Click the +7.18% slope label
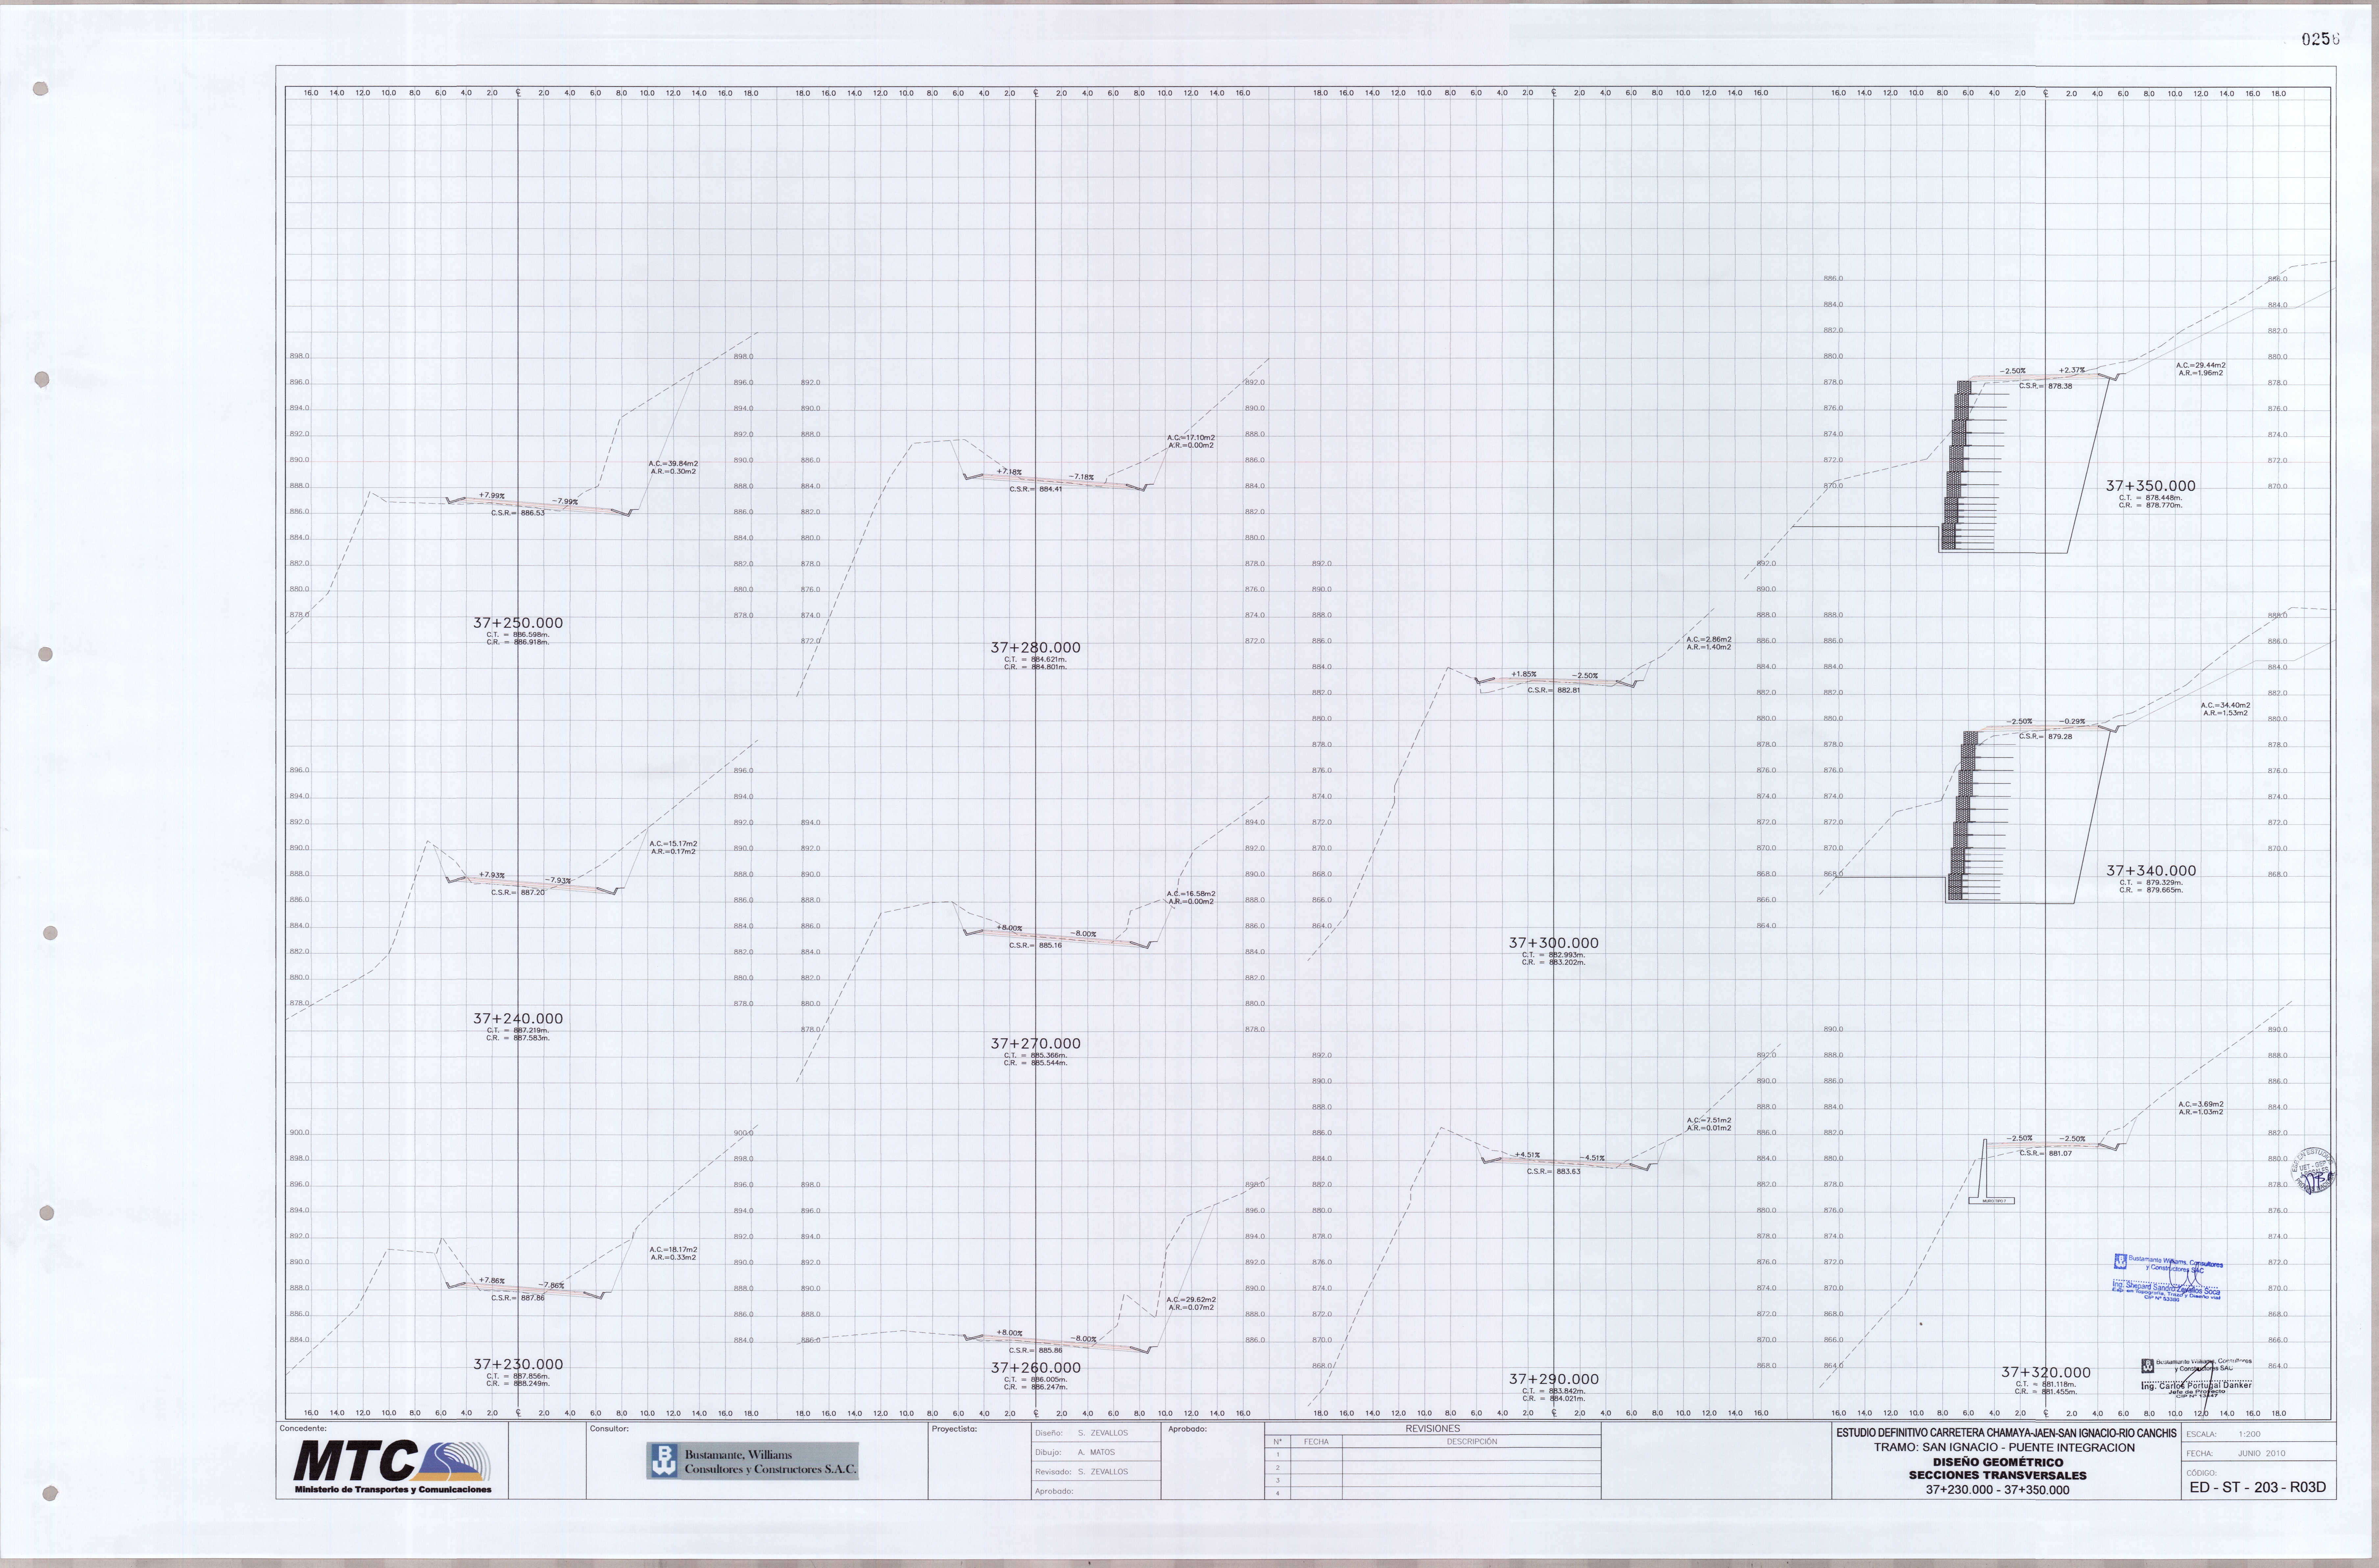The image size is (2379, 1568). click(1009, 472)
